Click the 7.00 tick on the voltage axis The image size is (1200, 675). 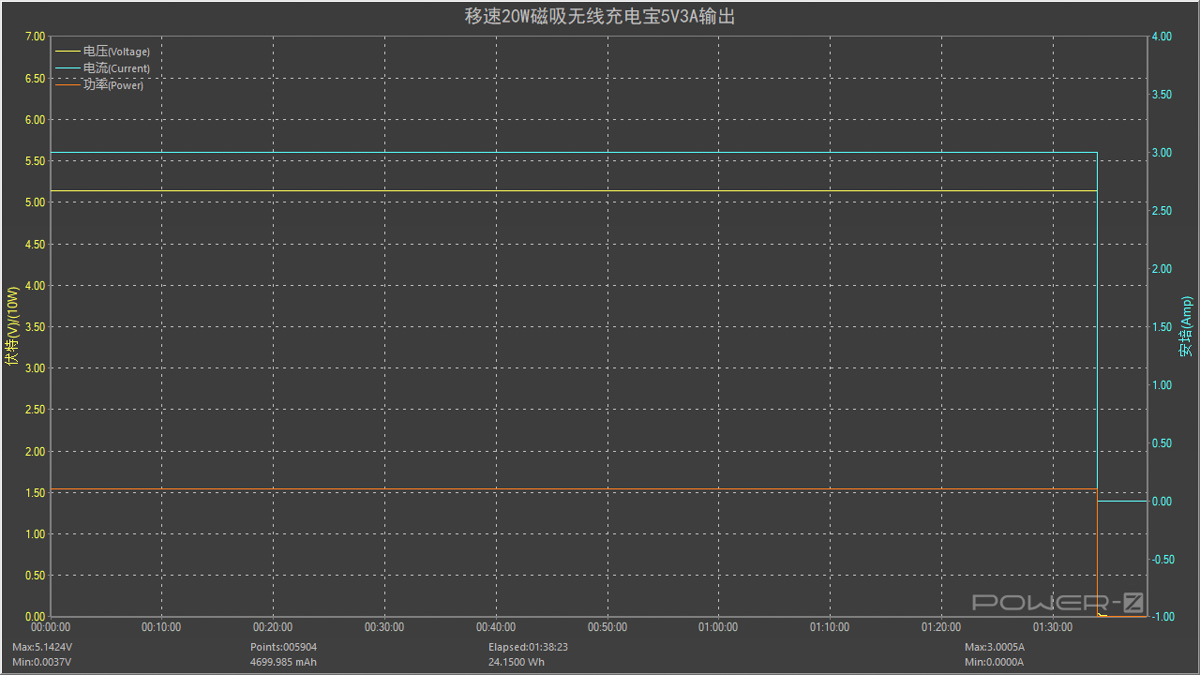(34, 37)
